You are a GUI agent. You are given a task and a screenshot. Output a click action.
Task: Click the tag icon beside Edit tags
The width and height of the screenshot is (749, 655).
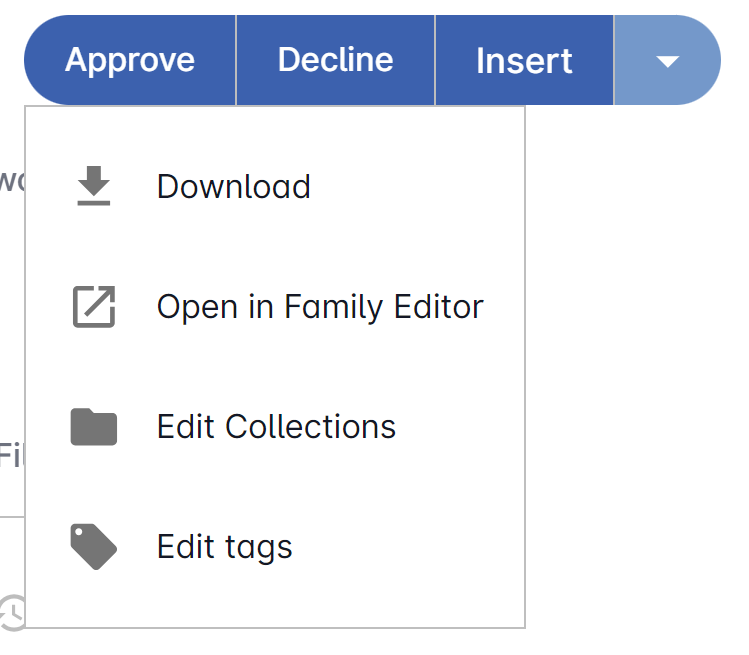click(94, 547)
